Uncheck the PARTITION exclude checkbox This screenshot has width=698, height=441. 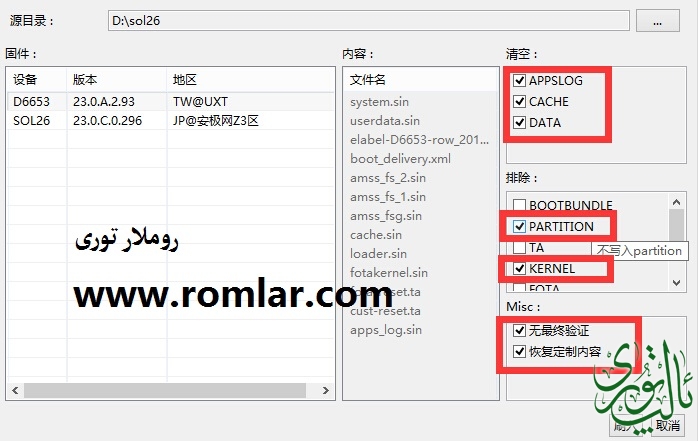(x=519, y=227)
